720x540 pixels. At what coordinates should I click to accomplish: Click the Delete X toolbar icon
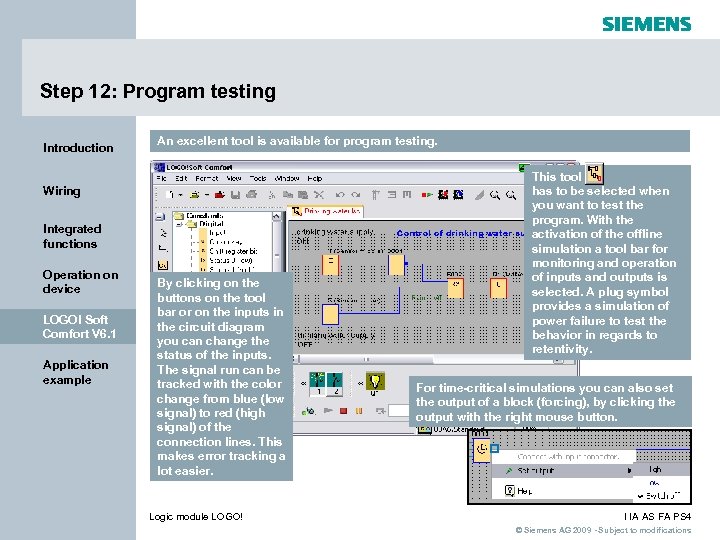tap(319, 195)
